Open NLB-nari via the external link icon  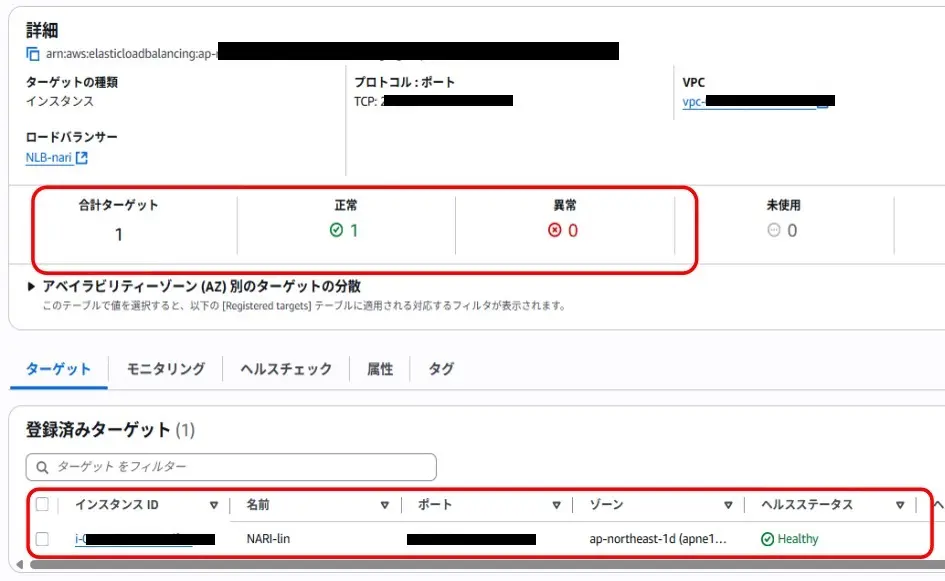(80, 157)
